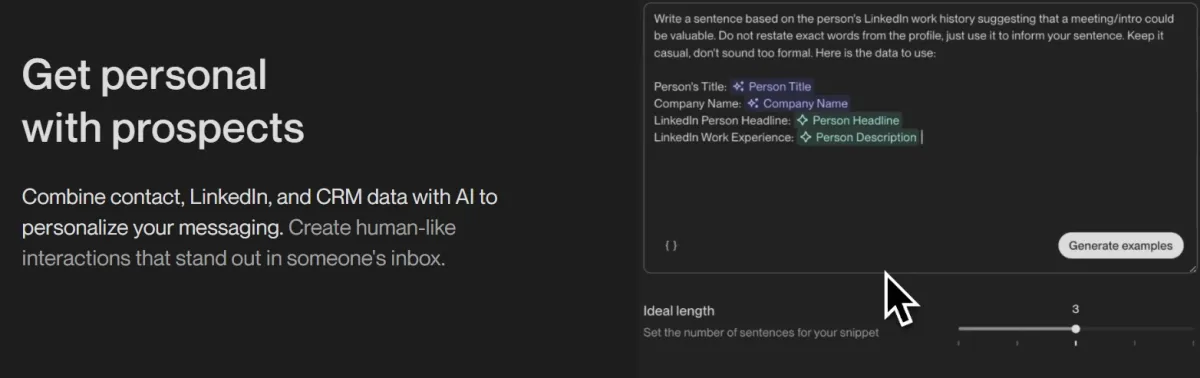Set Ideal length slider to first tick

pos(959,343)
